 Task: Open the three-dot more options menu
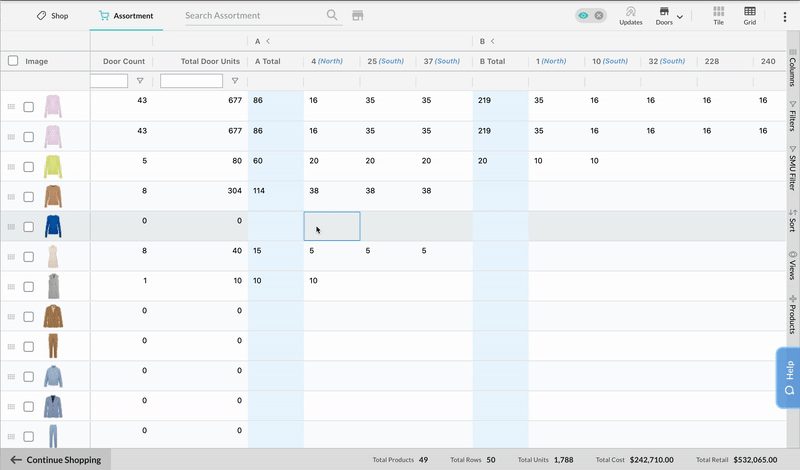coord(783,16)
